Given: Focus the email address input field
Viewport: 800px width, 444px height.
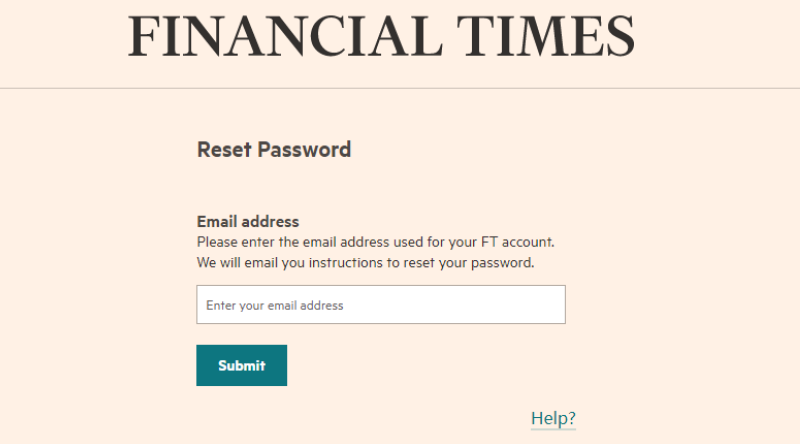Looking at the screenshot, I should click(x=381, y=305).
